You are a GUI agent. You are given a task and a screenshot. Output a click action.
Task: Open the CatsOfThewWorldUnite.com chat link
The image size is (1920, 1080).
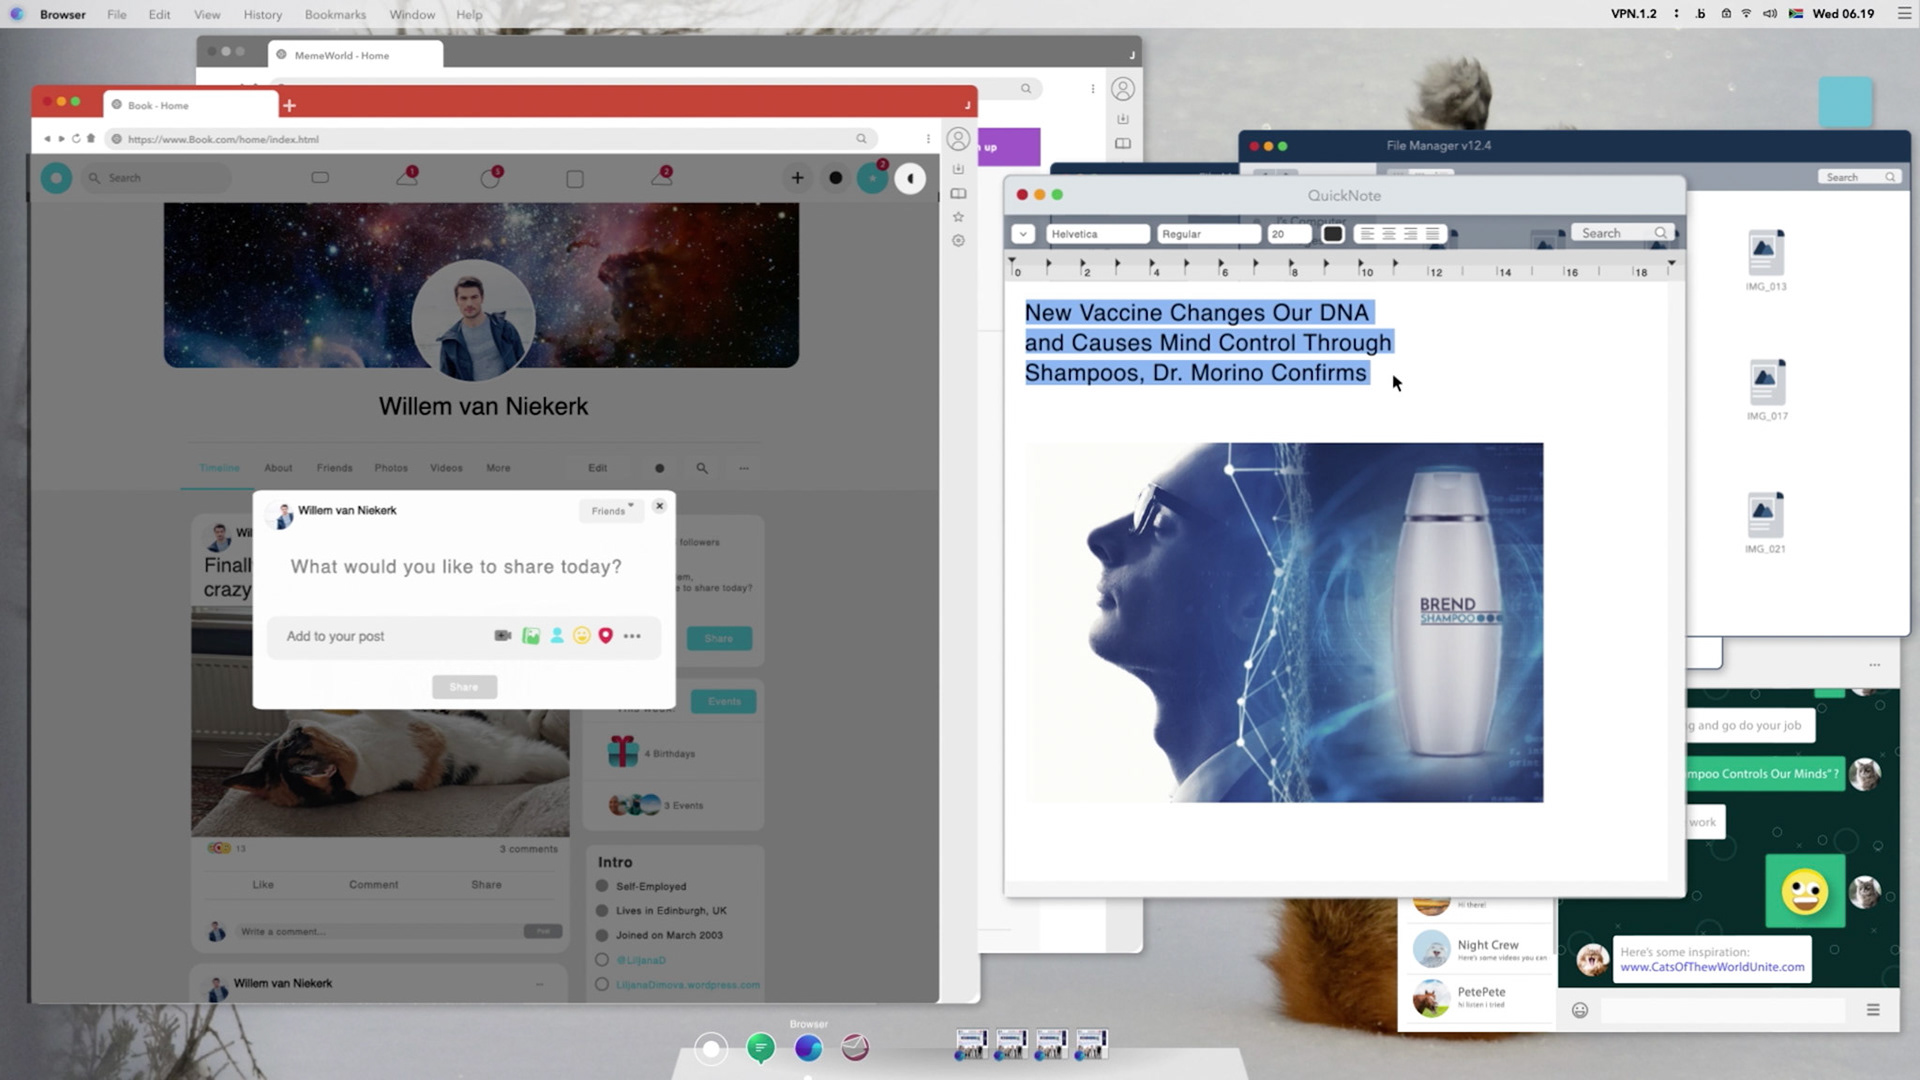point(1712,967)
